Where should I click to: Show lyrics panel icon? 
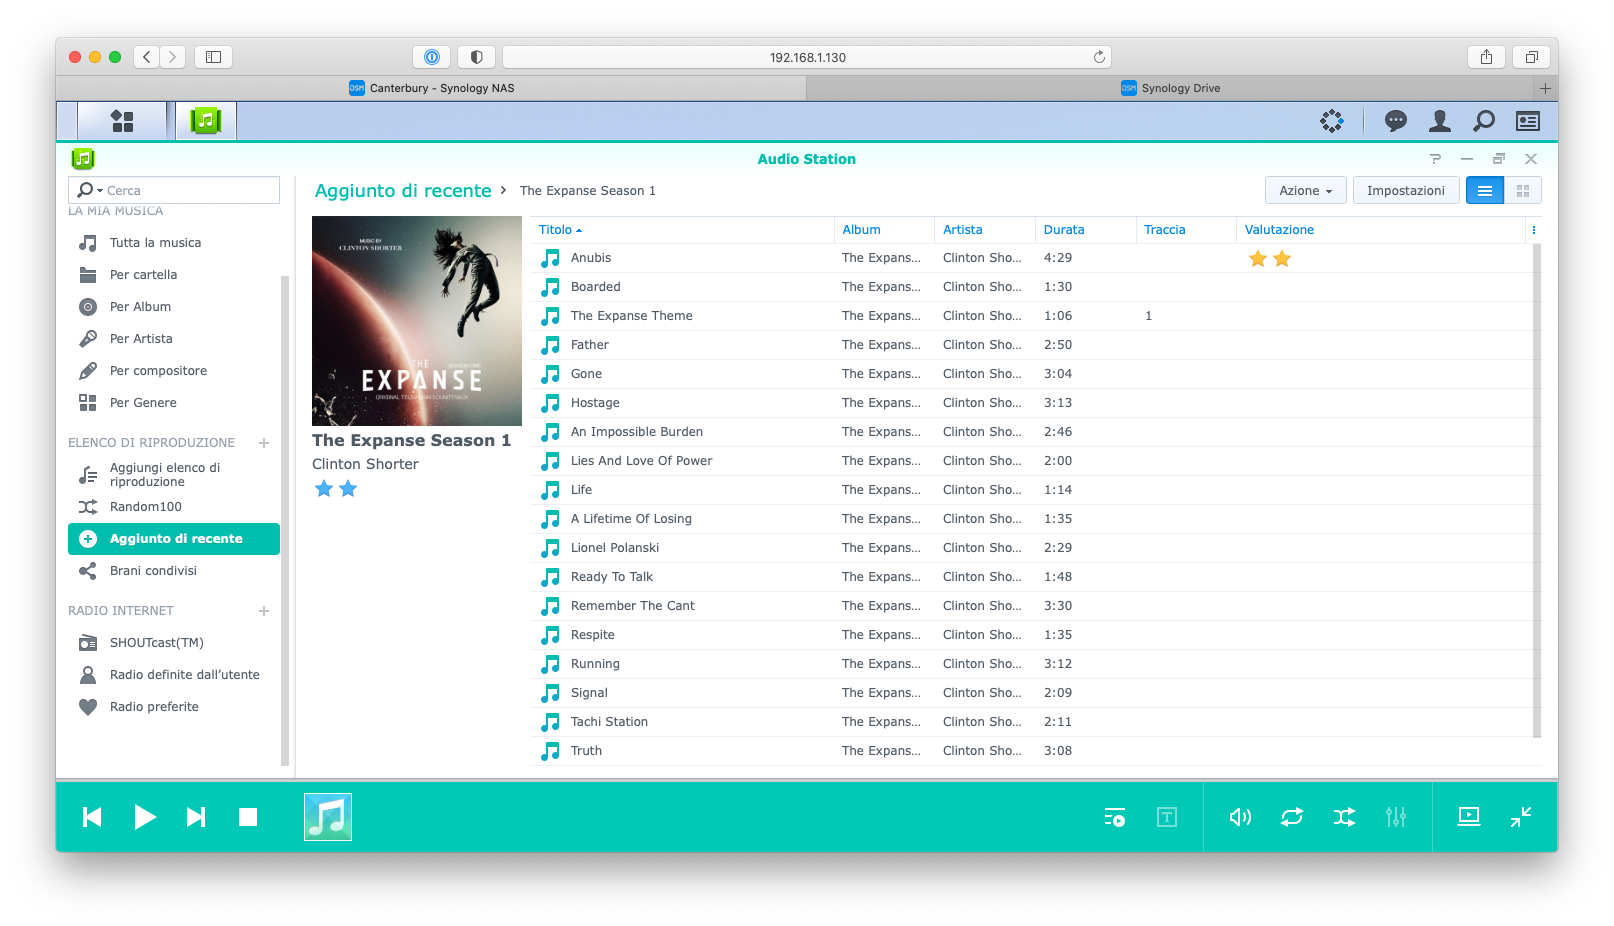(x=1167, y=817)
